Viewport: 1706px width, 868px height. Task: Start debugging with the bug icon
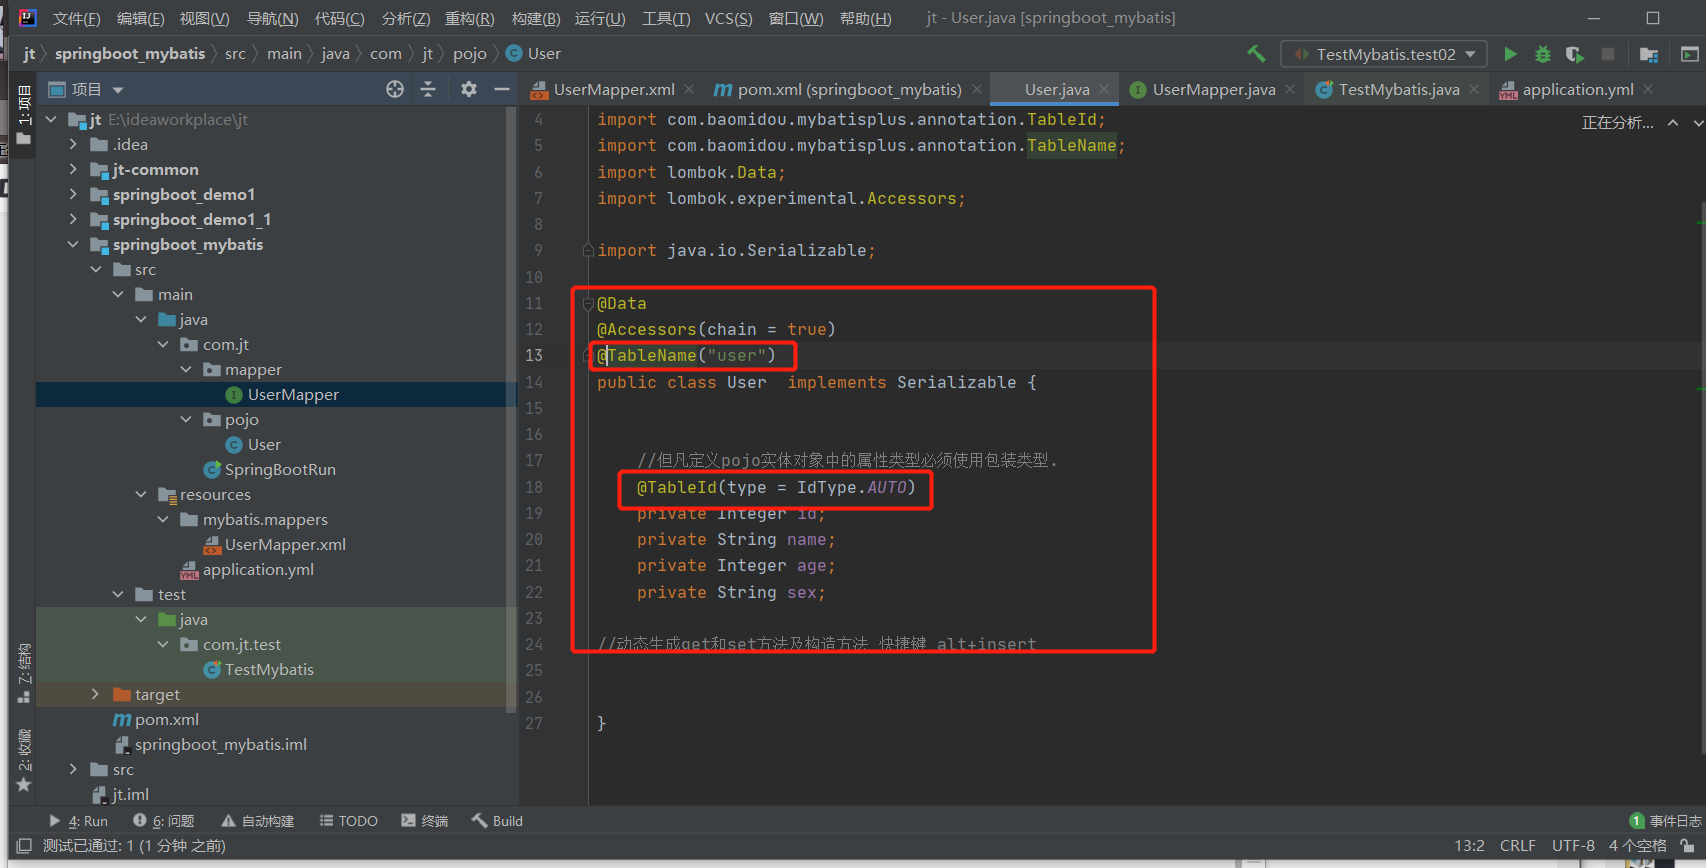click(x=1543, y=54)
